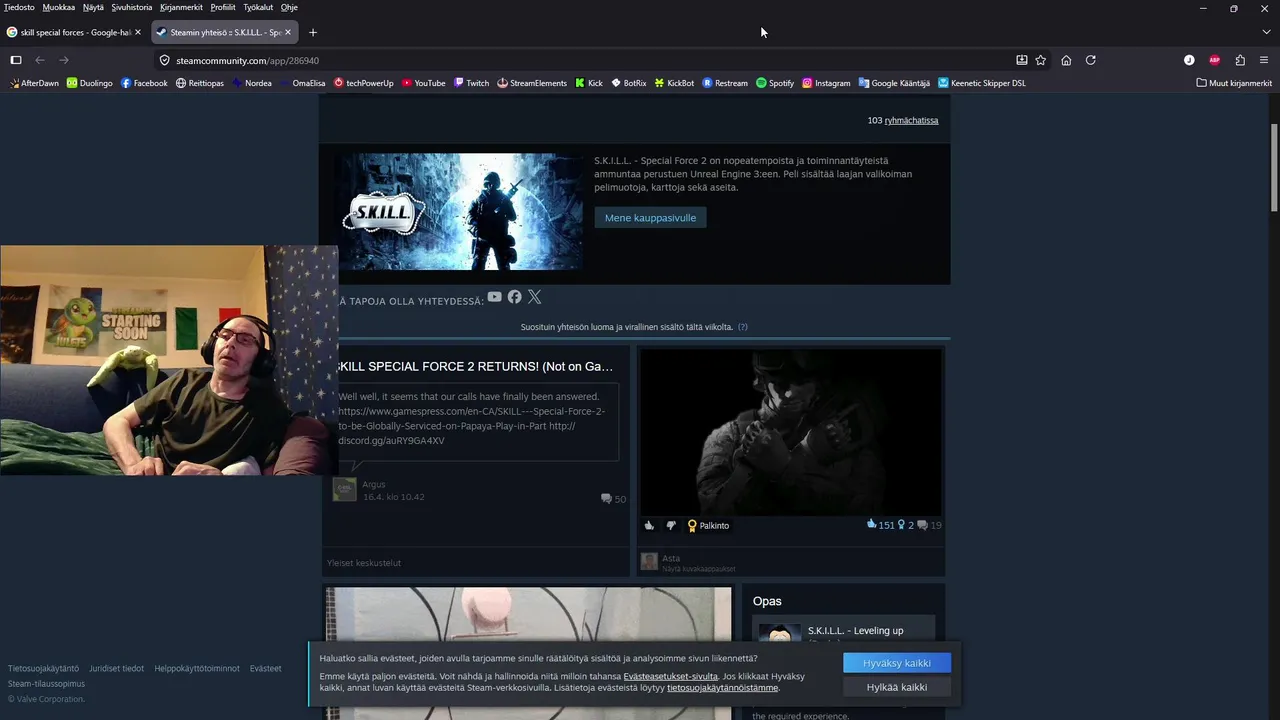Viewport: 1280px width, 720px height.
Task: Close the Google search tab
Action: 138,32
